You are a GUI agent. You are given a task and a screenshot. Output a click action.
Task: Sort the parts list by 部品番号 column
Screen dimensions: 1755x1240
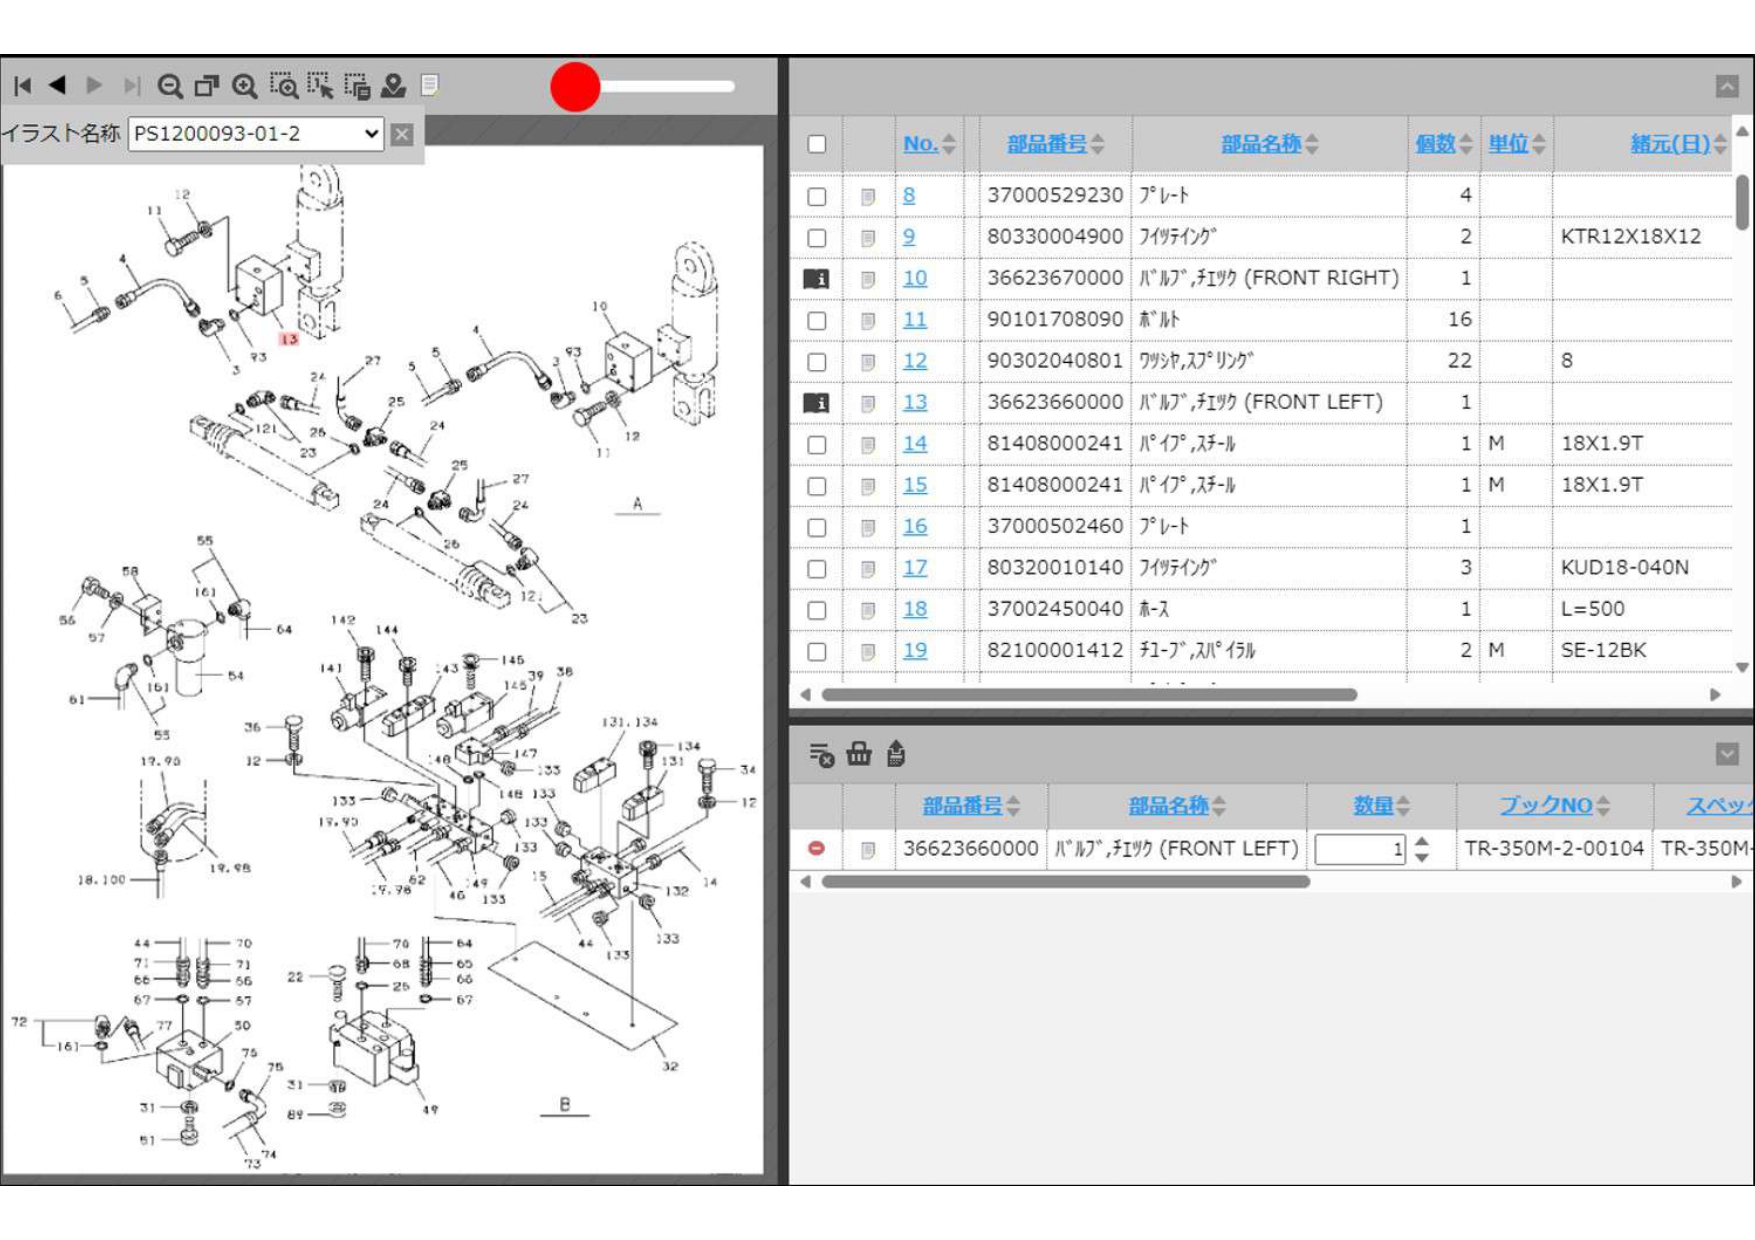coord(1047,144)
